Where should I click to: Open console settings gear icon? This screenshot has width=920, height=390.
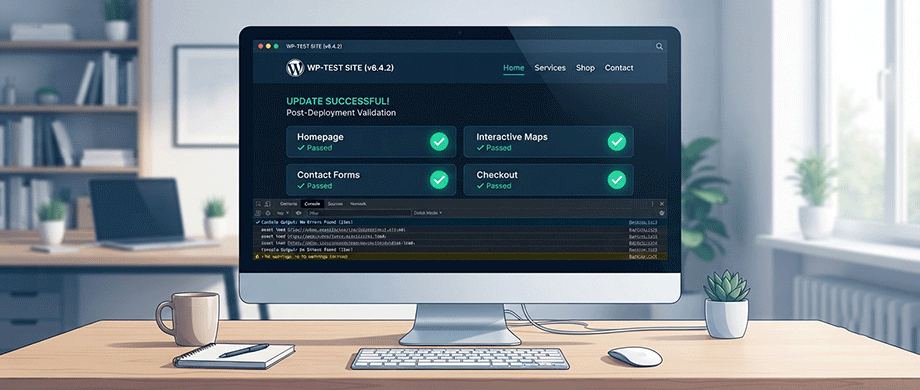click(662, 213)
